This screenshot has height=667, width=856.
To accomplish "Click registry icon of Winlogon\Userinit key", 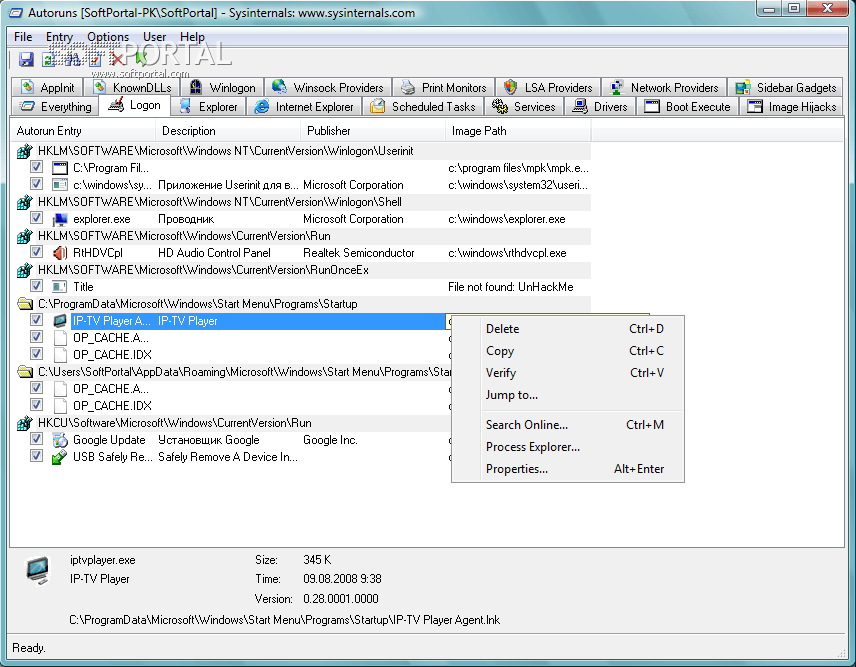I will pos(25,151).
